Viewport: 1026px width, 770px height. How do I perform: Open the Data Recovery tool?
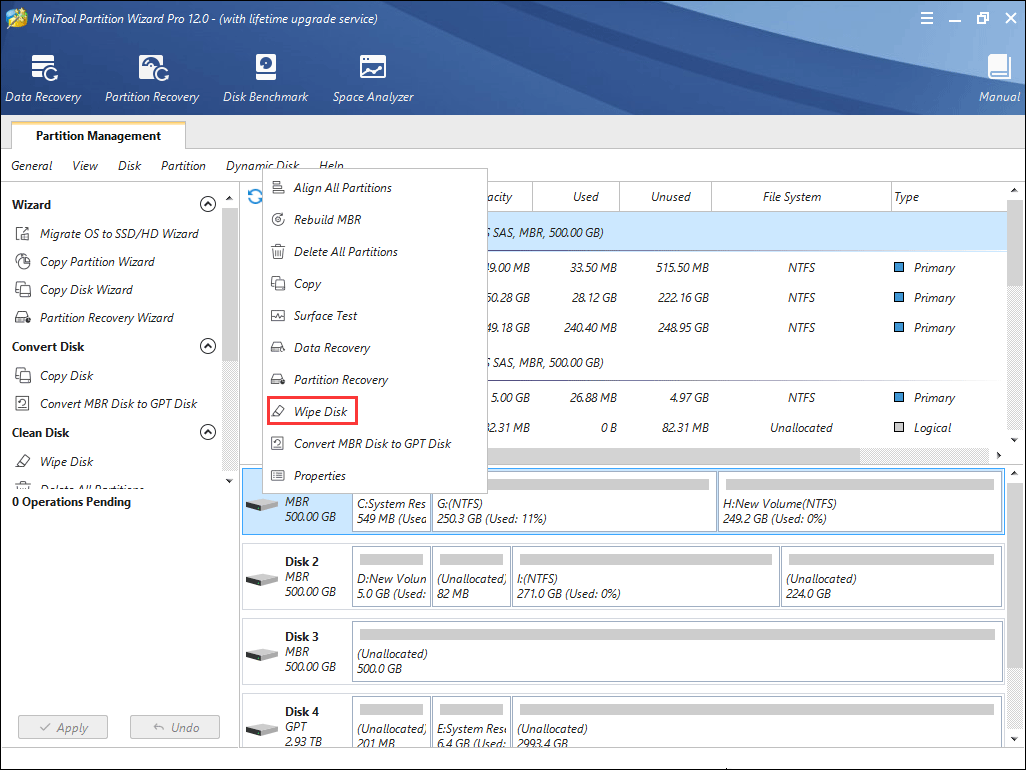[x=43, y=78]
